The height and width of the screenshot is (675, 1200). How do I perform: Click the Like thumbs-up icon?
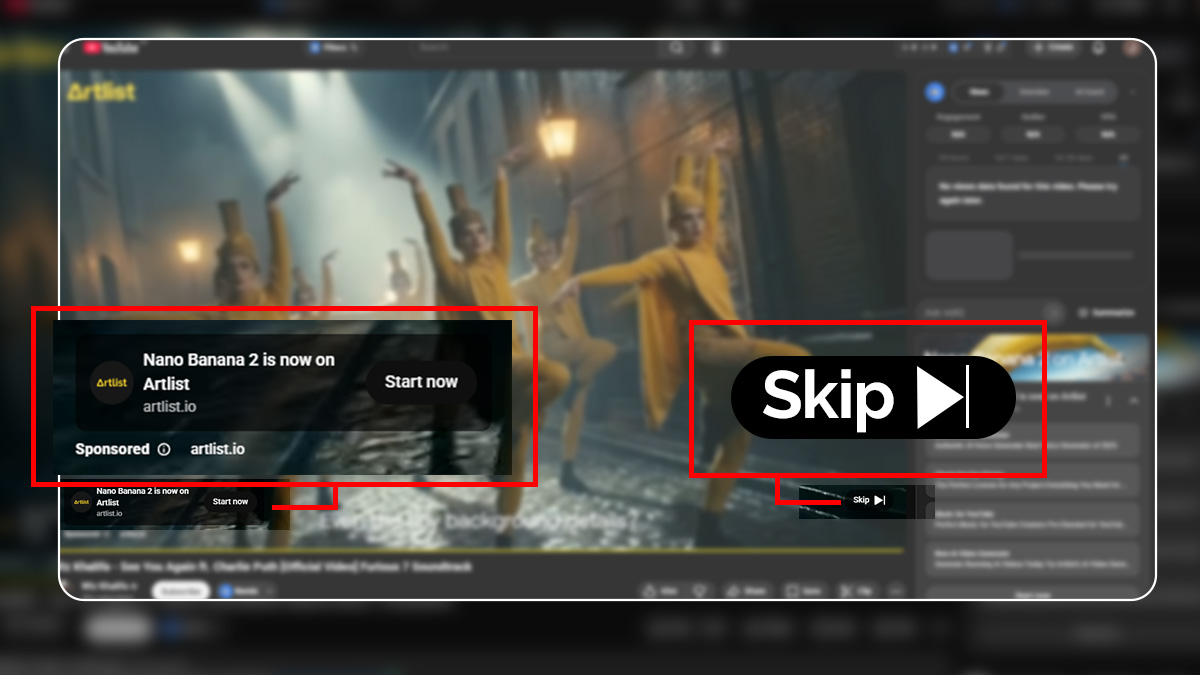point(650,589)
